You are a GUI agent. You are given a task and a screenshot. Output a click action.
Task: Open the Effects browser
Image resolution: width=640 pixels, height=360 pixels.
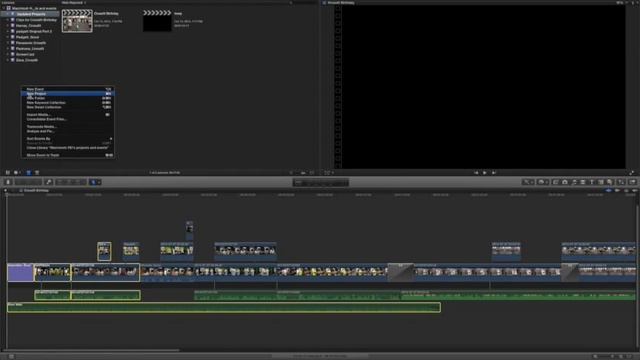(x=556, y=182)
